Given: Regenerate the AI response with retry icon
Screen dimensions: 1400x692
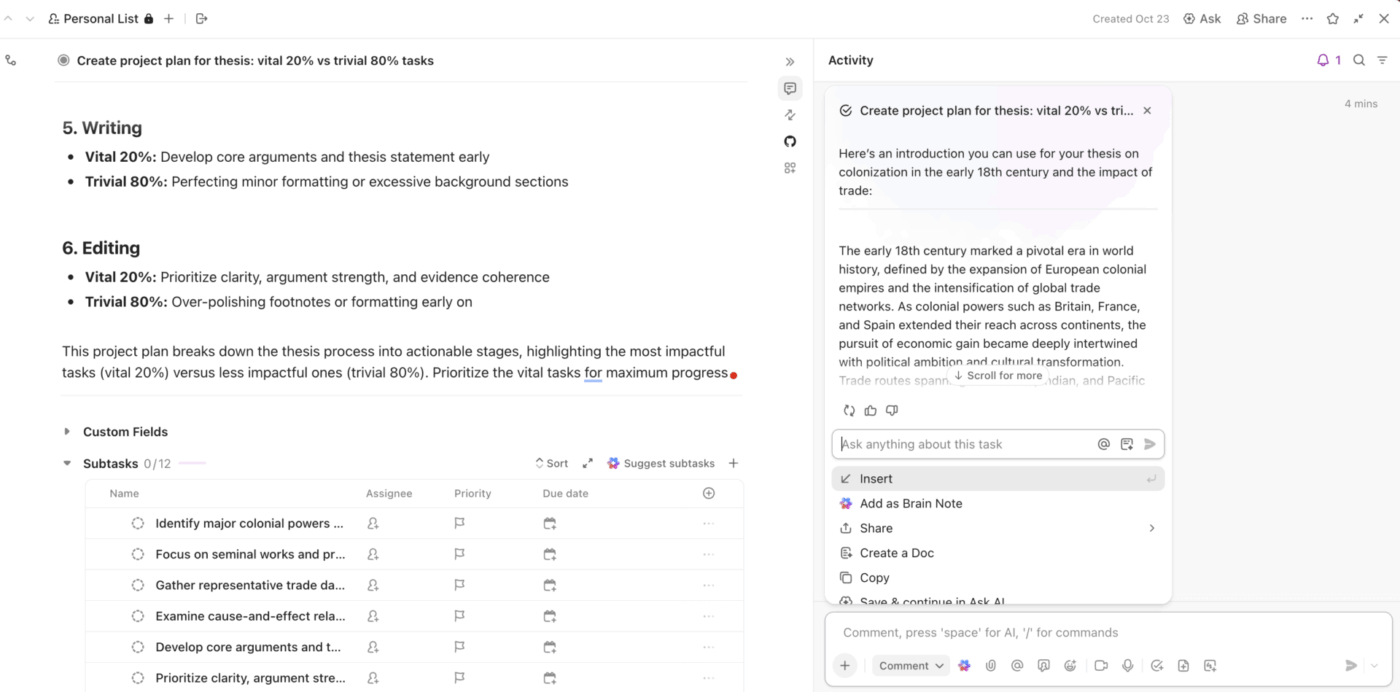Looking at the screenshot, I should click(x=849, y=410).
